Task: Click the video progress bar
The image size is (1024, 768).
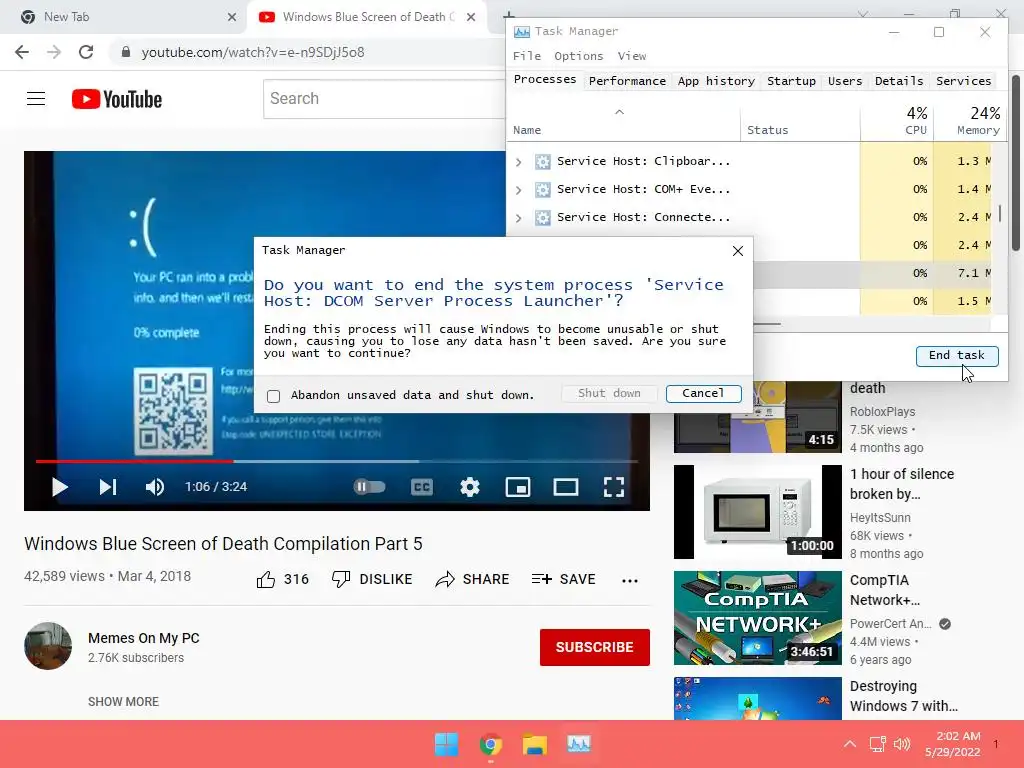Action: click(x=336, y=461)
